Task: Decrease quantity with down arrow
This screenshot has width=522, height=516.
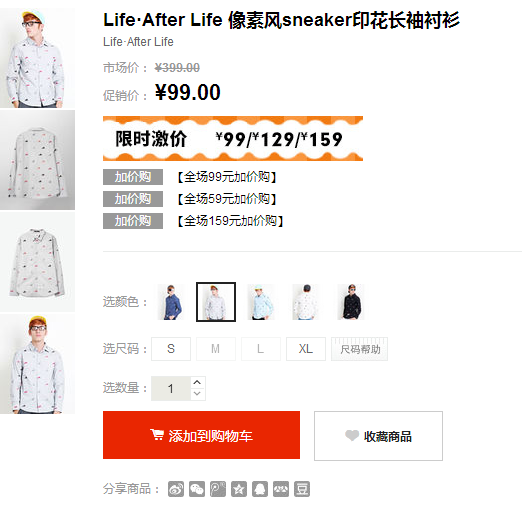Action: click(197, 394)
